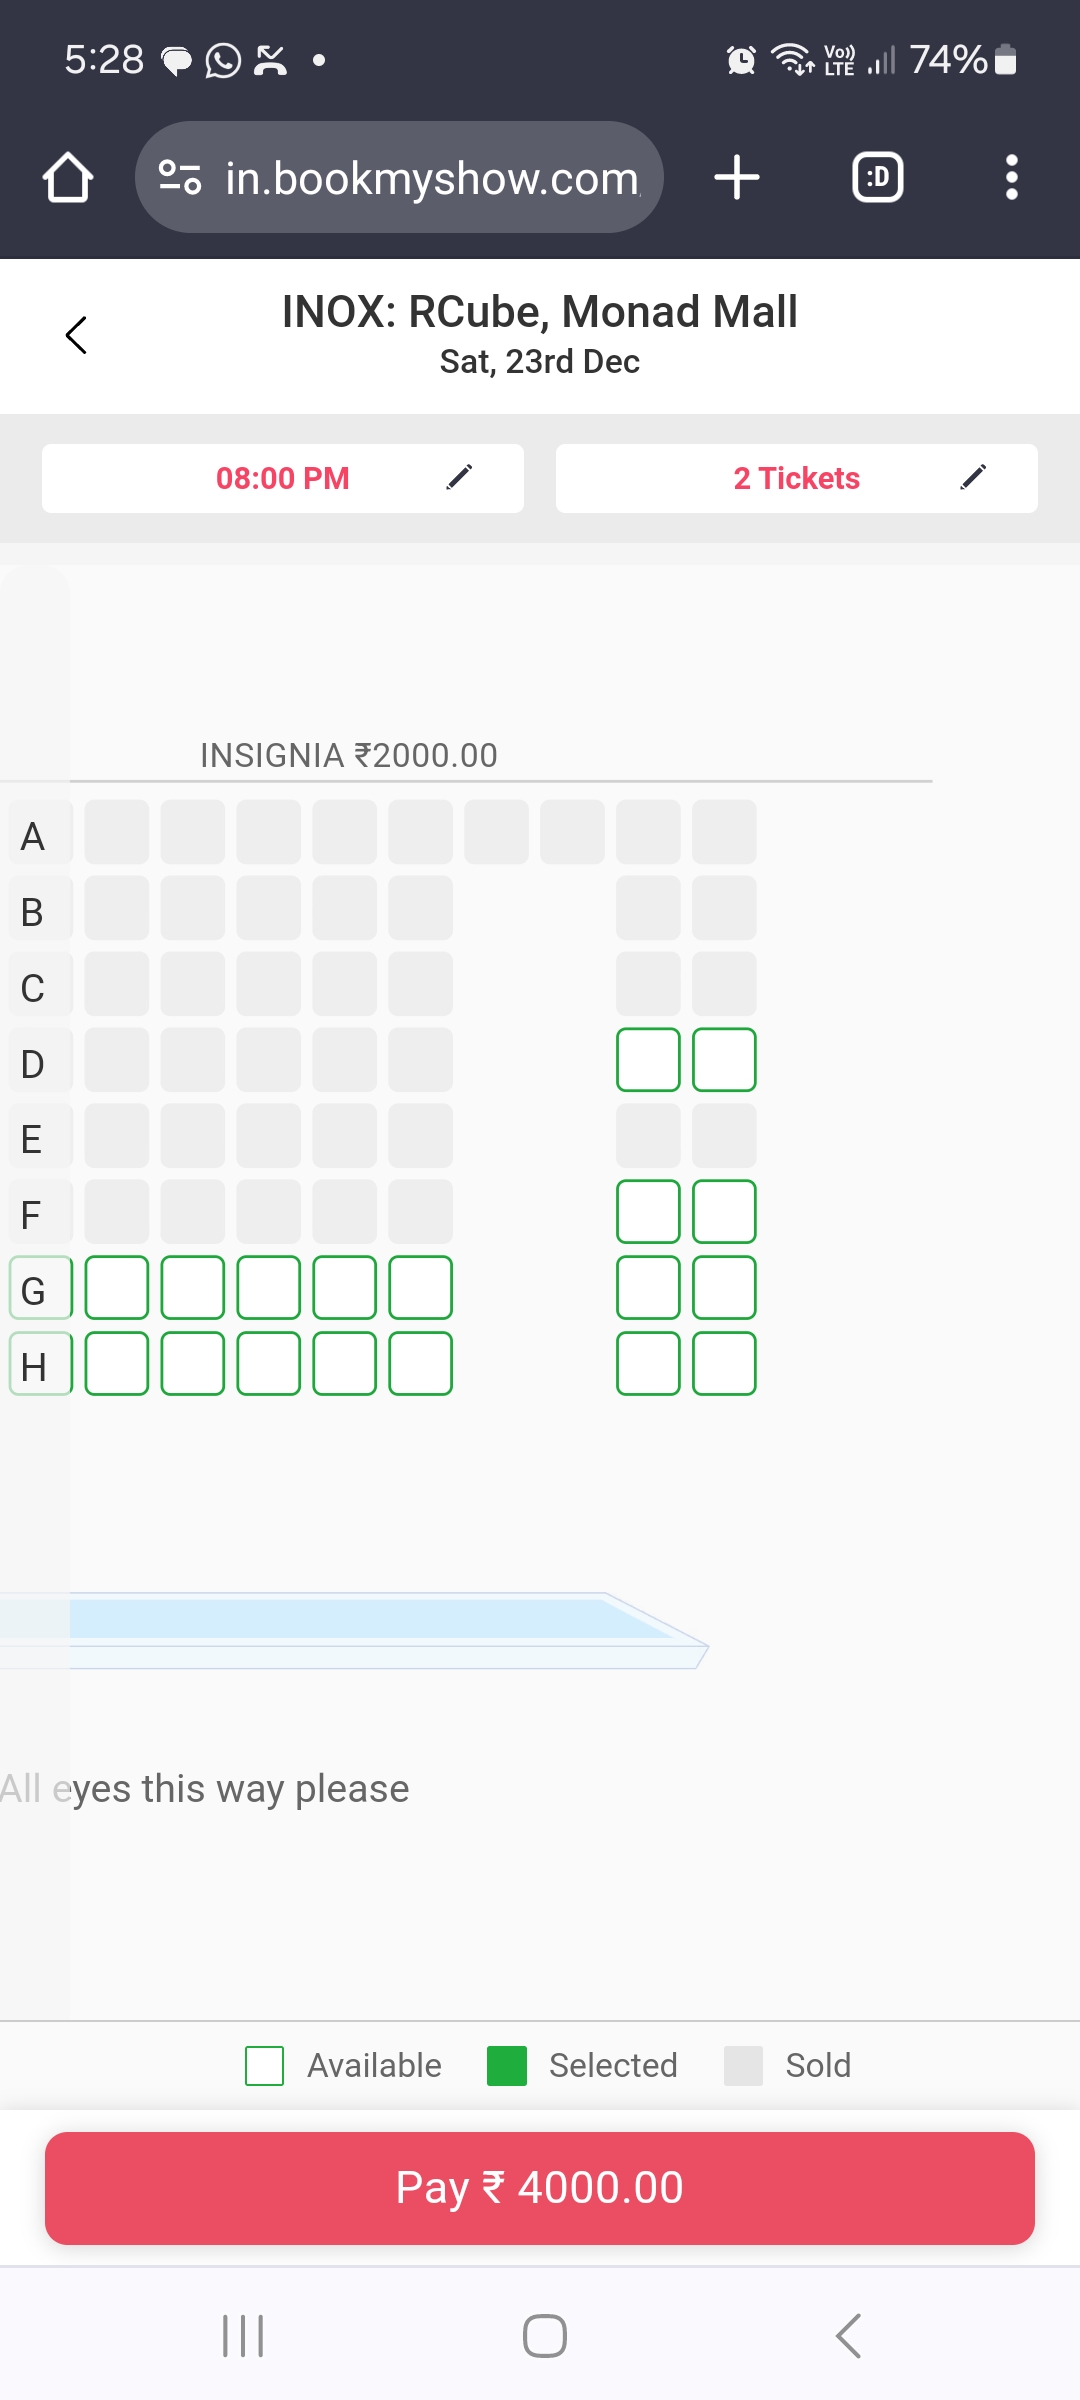The image size is (1080, 2400).
Task: Tap Android home navigation button
Action: (545, 2336)
